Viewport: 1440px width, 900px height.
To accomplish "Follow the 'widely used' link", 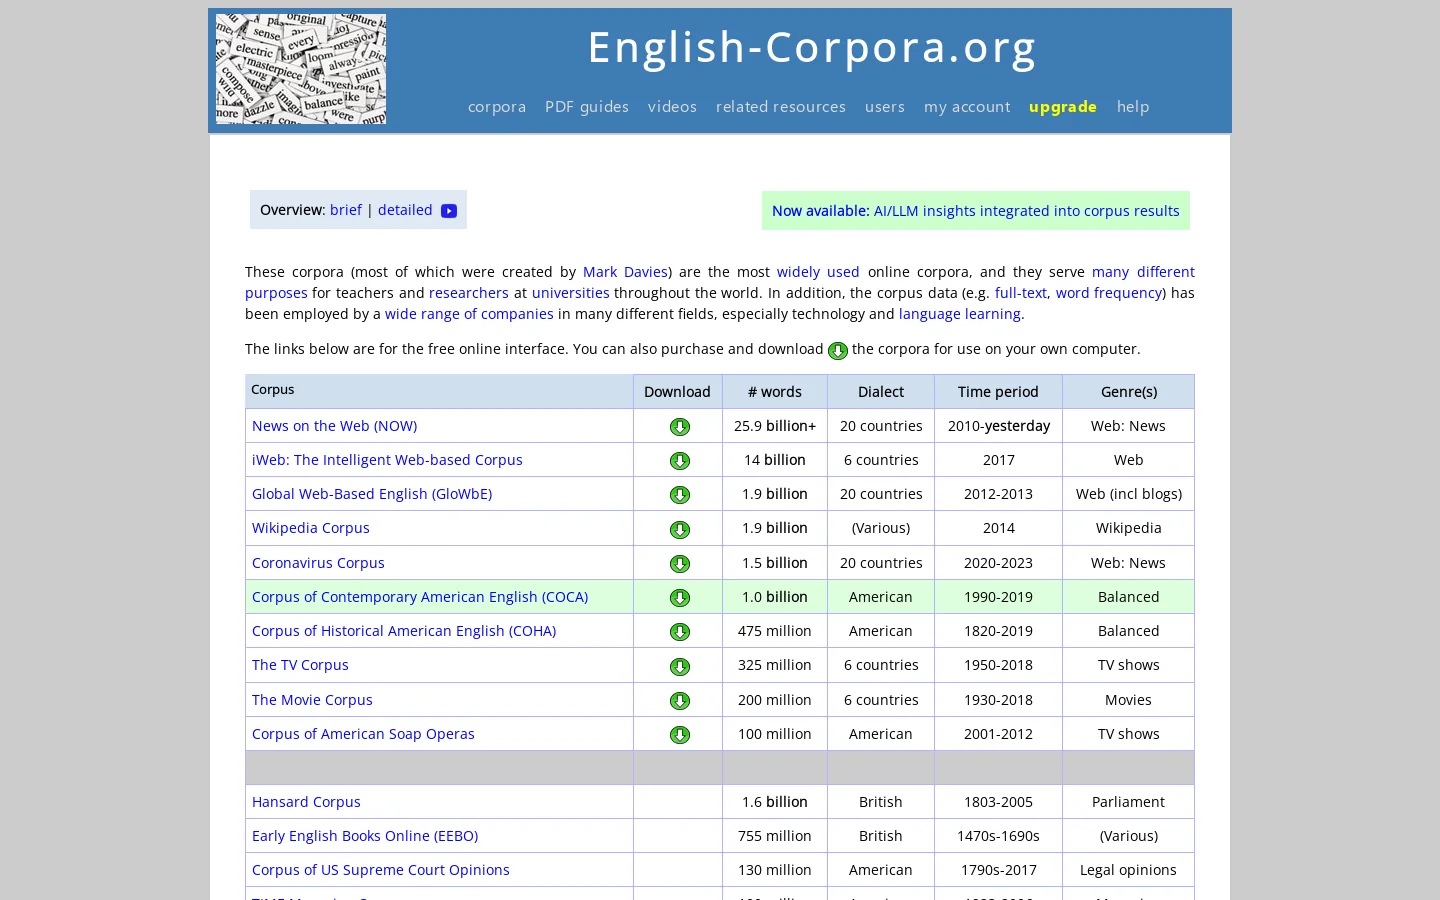I will tap(818, 272).
